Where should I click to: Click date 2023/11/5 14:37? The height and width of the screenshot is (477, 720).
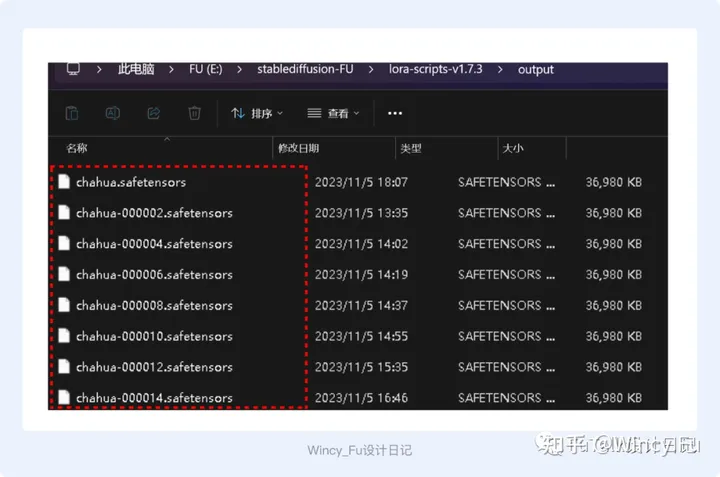(361, 305)
